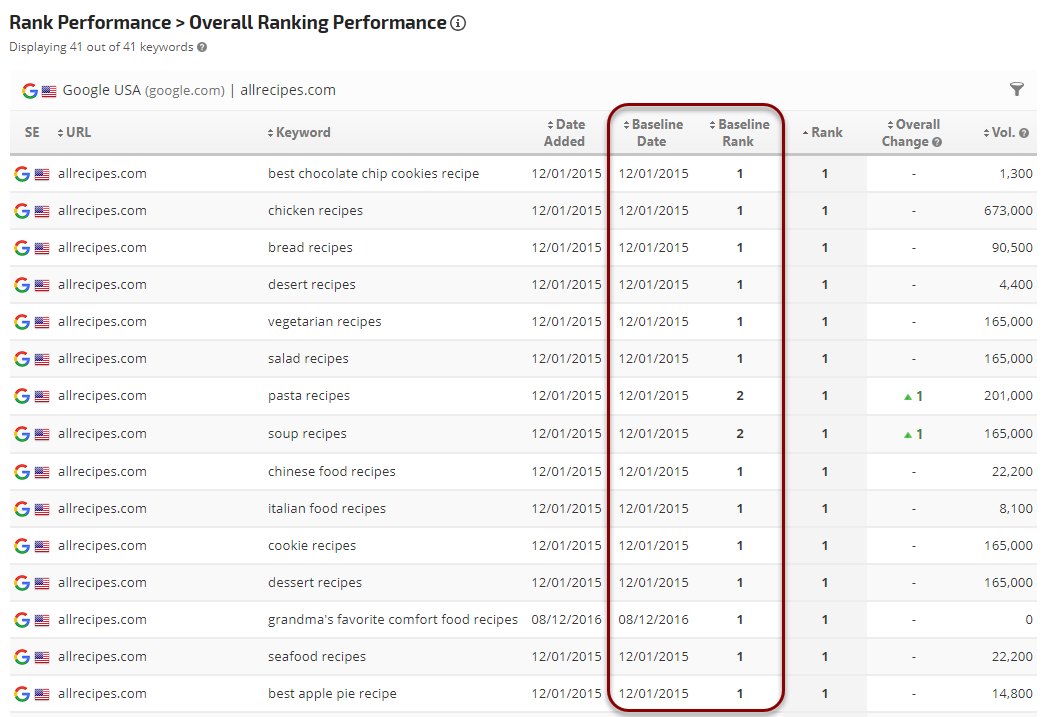Open the filter funnel icon
The width and height of the screenshot is (1047, 717).
1017,90
